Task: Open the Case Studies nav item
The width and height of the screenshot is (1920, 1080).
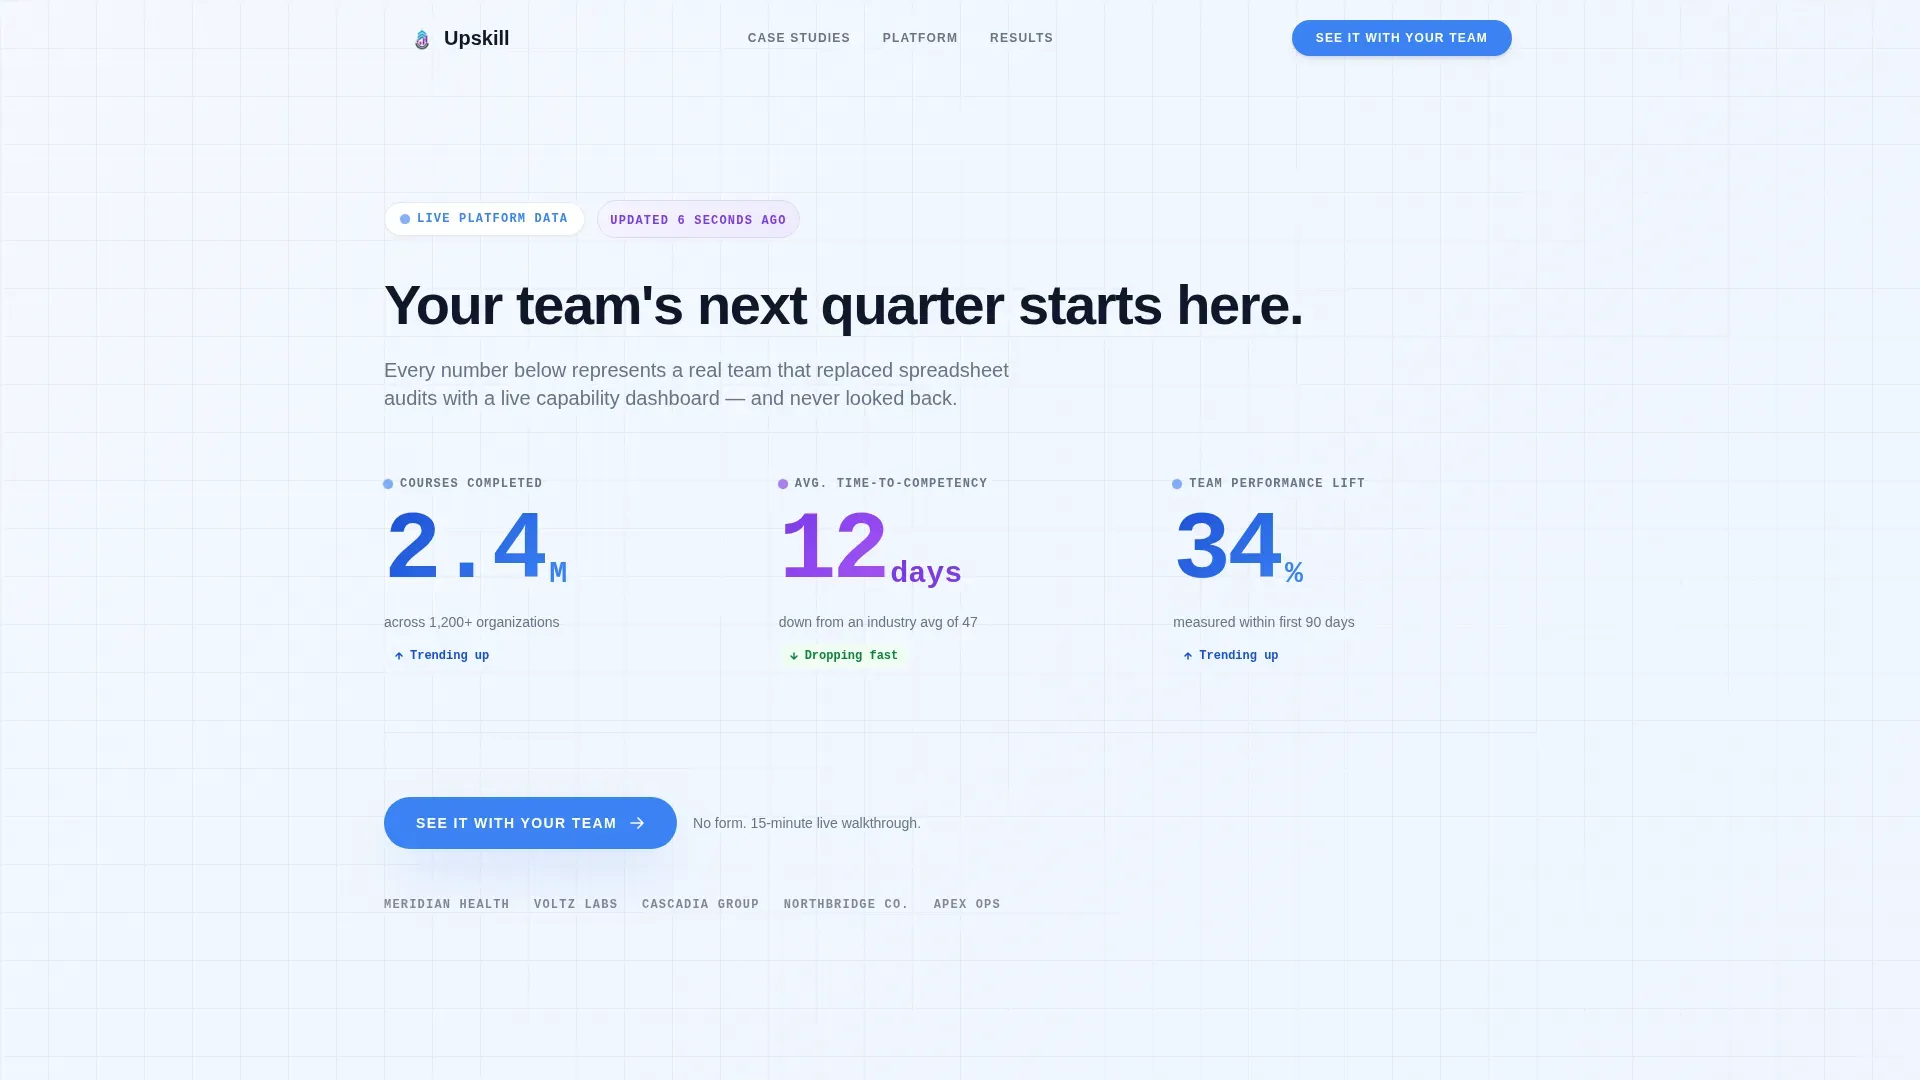Action: tap(798, 38)
